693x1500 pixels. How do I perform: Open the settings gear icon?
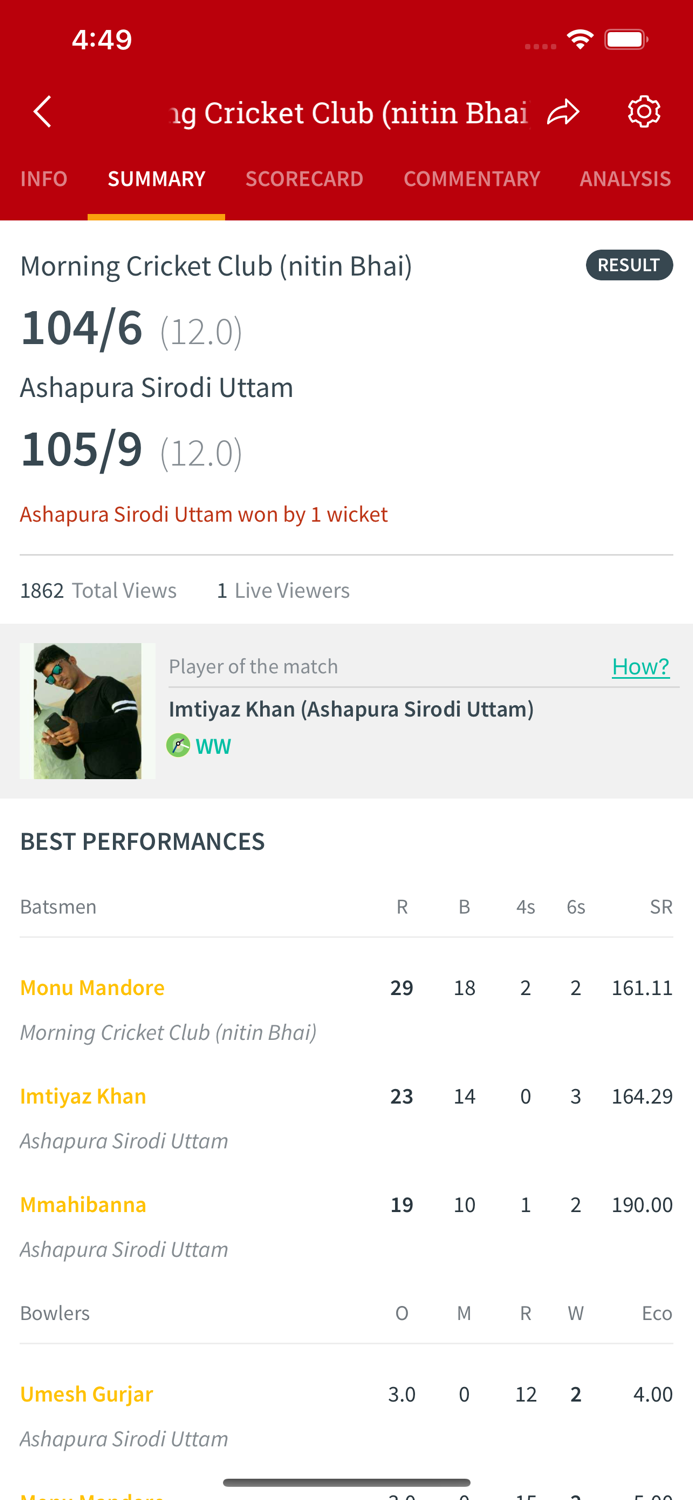point(644,112)
